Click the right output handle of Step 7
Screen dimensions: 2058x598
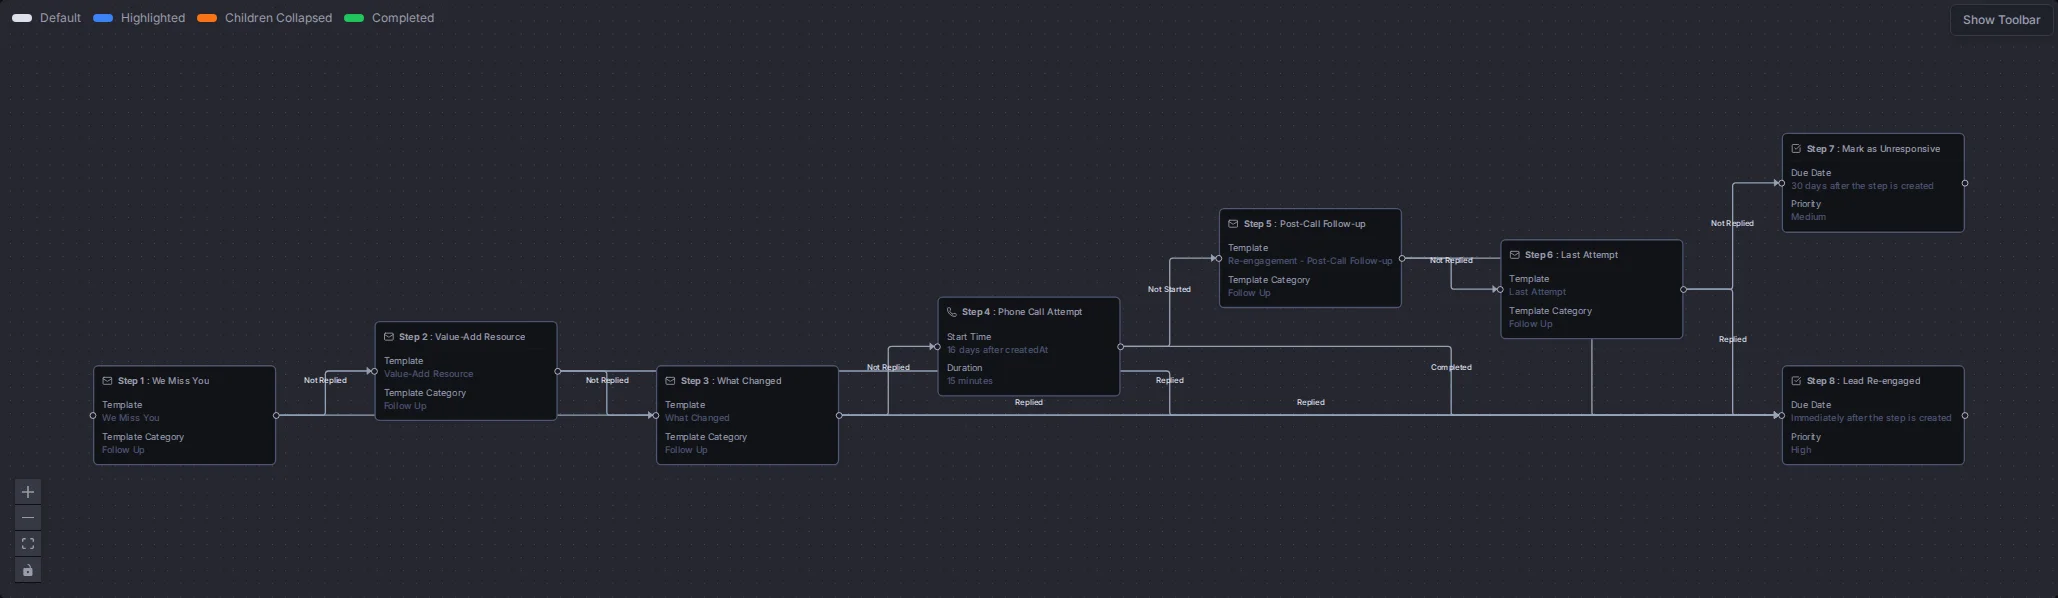pyautogui.click(x=1965, y=183)
